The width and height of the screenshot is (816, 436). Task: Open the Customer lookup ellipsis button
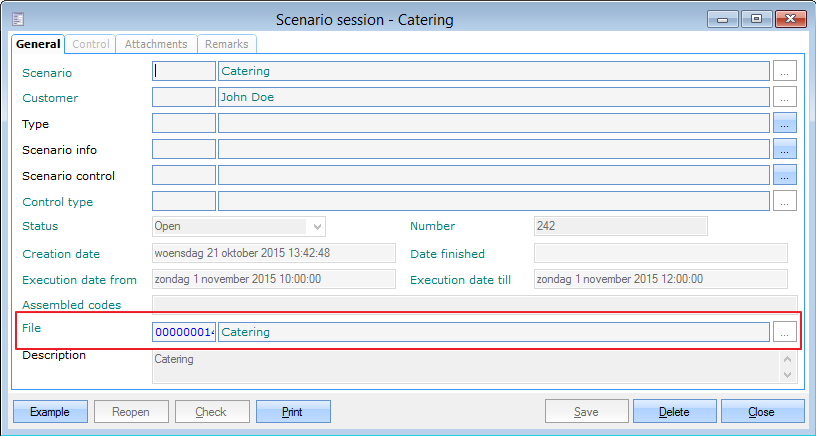click(x=785, y=97)
